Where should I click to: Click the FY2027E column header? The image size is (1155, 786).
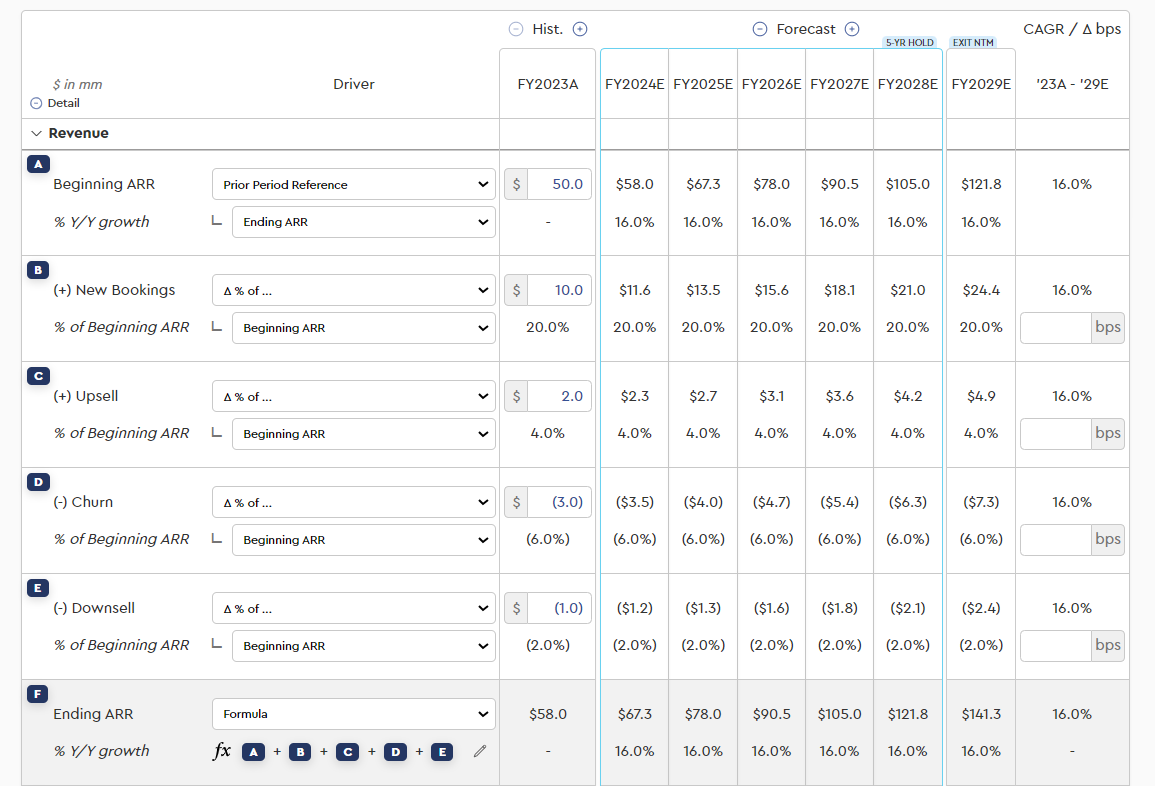coord(839,84)
